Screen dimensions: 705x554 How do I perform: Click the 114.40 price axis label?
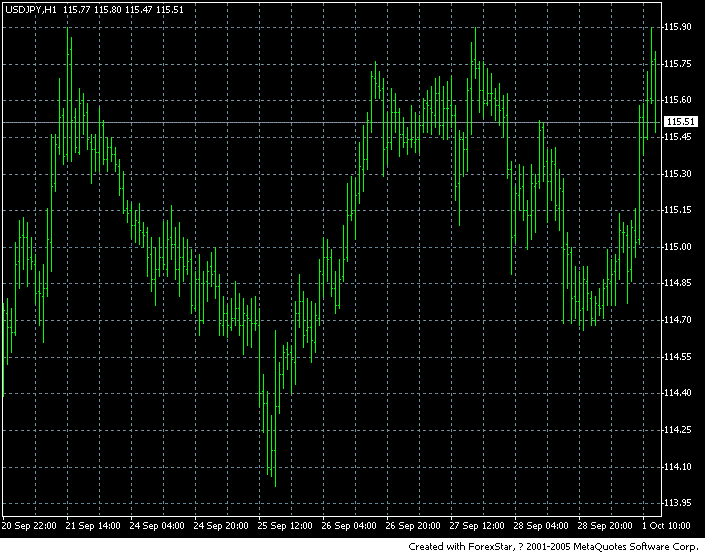[678, 393]
